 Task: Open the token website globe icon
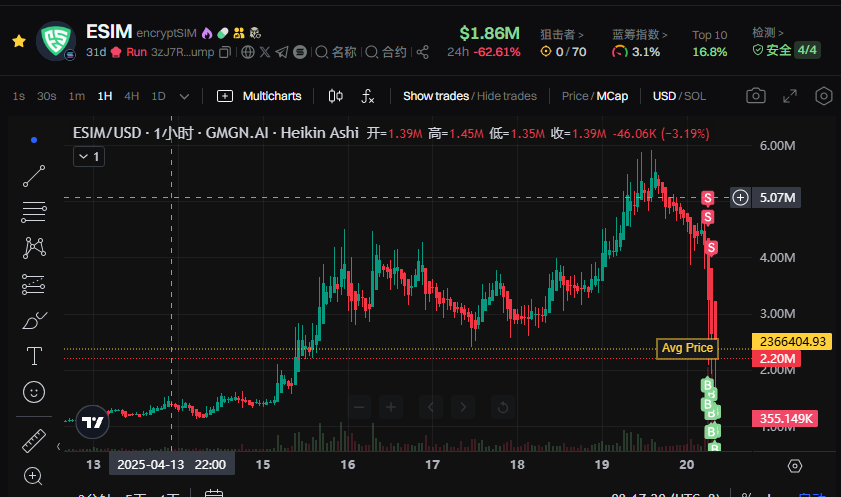[x=247, y=52]
